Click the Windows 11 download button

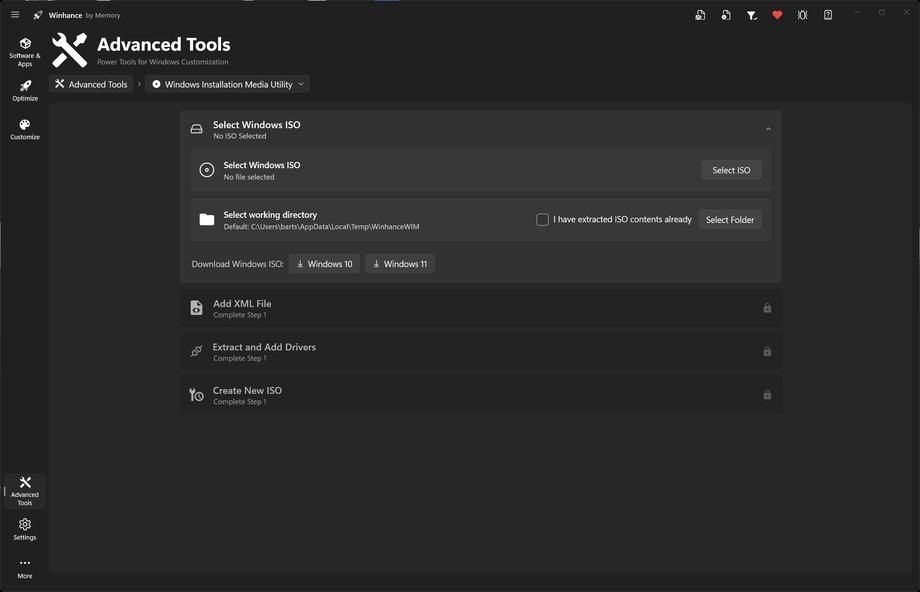coord(399,264)
